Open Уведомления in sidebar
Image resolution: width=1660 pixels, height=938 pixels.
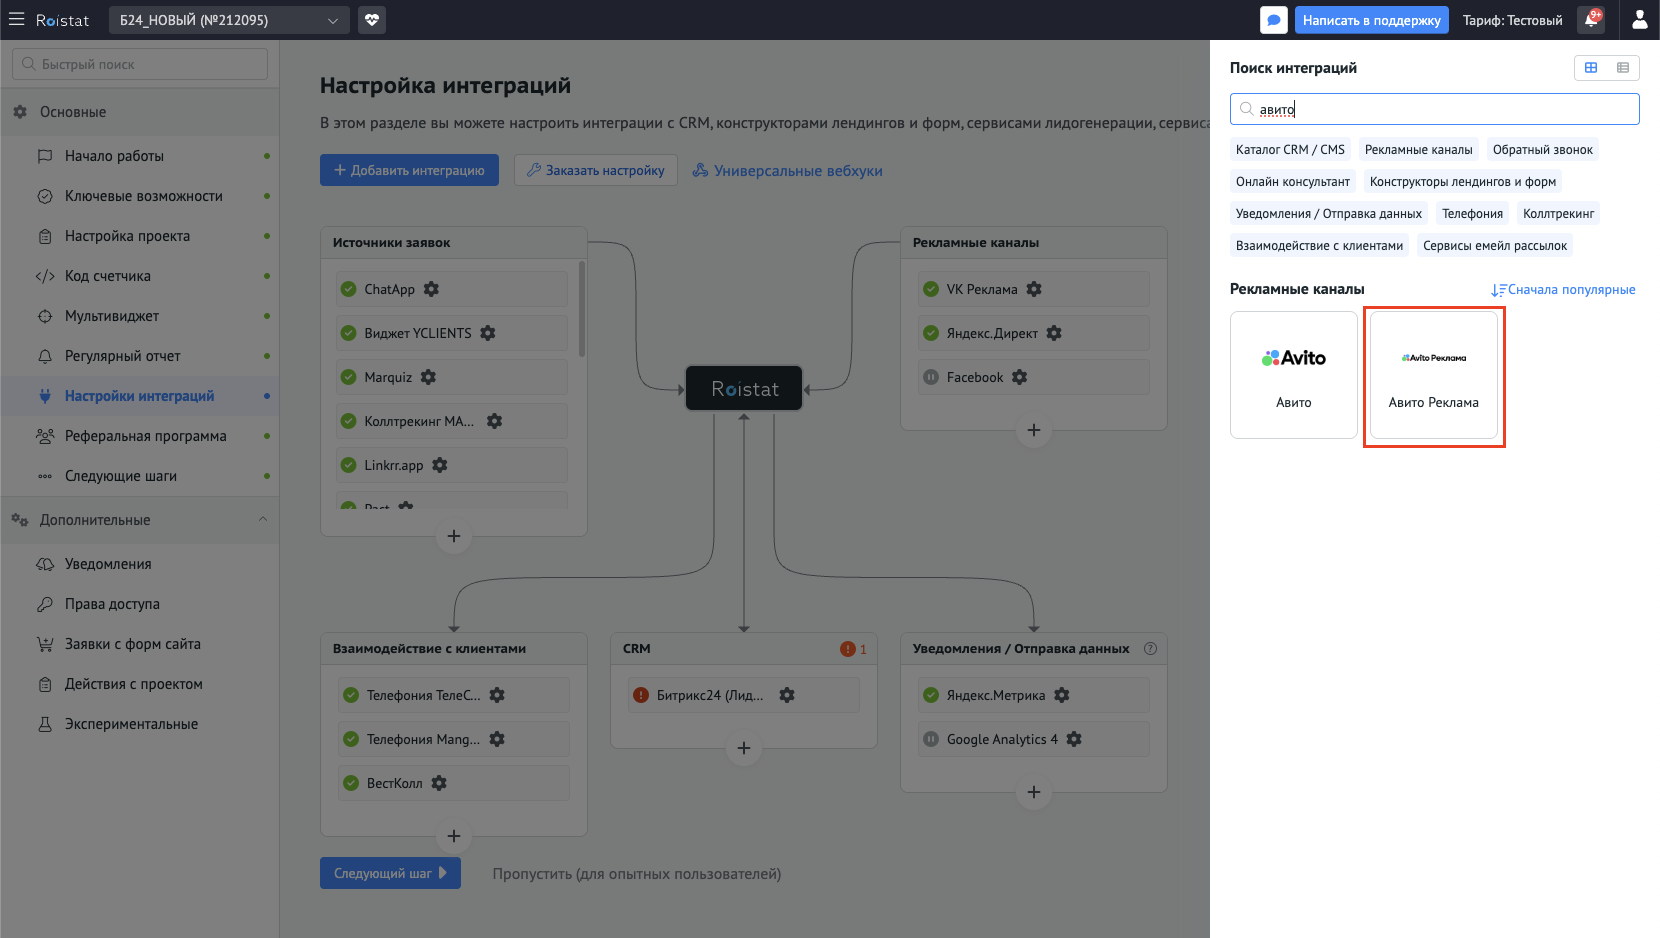point(140,564)
